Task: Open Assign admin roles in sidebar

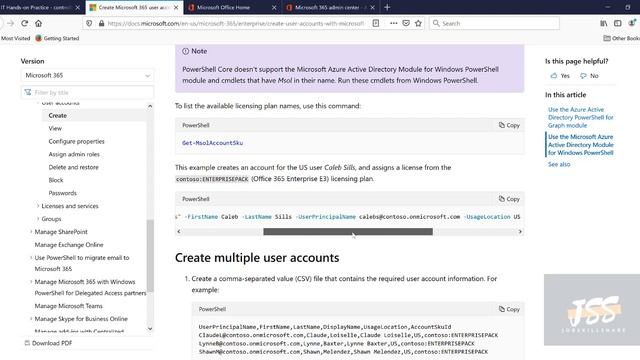Action: click(x=74, y=154)
